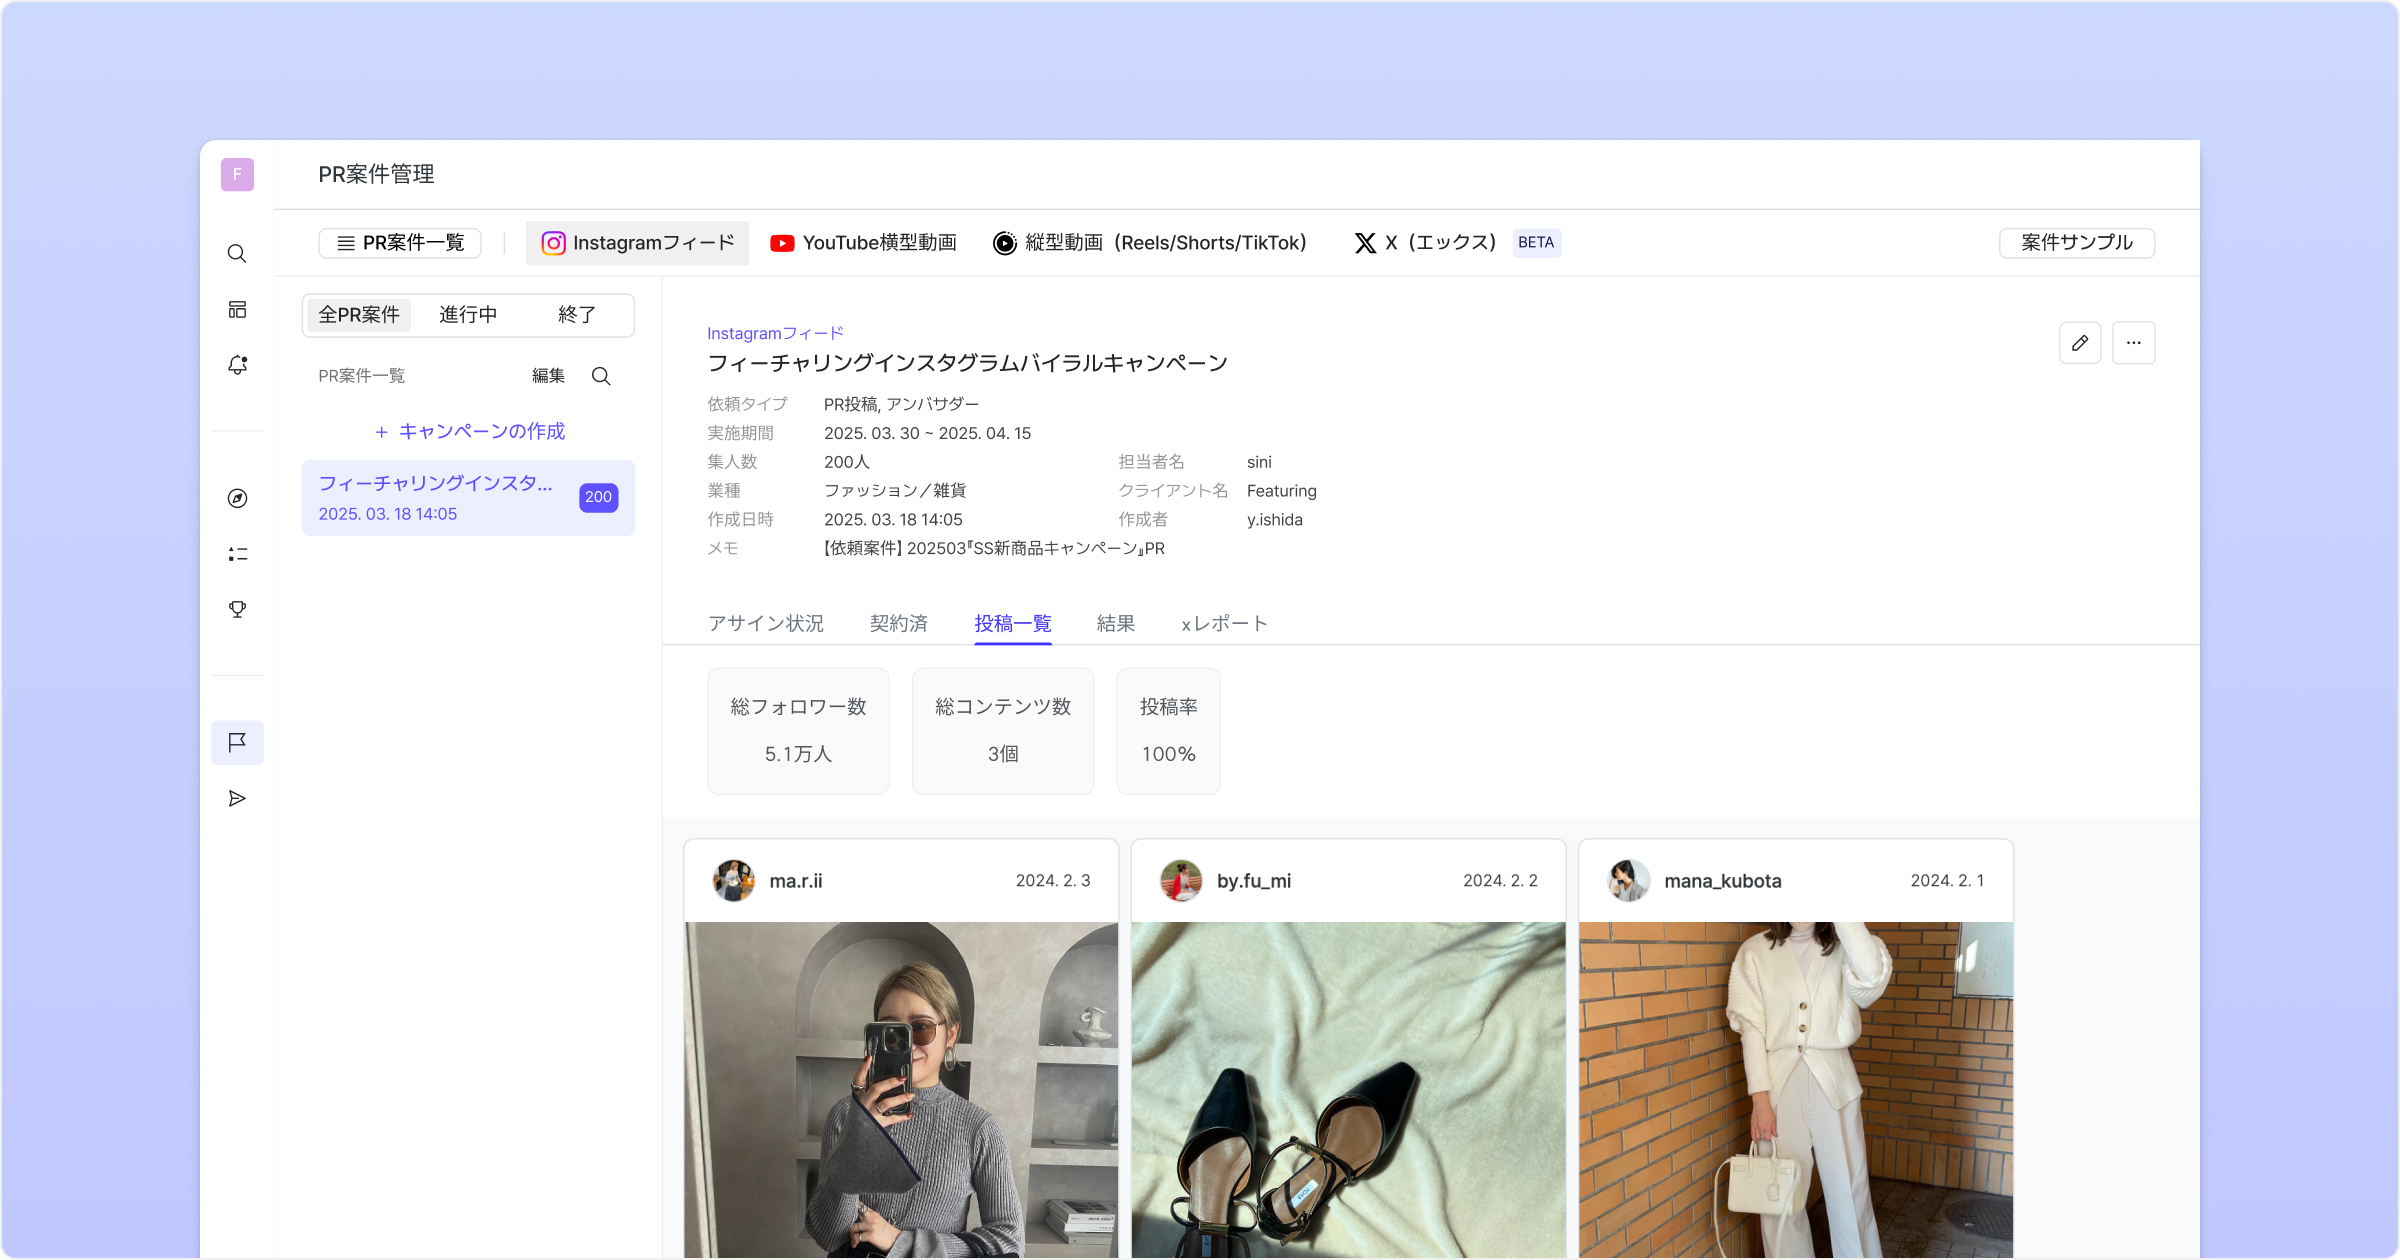Click the list settings icon in sidebar
This screenshot has width=2400, height=1260.
(x=237, y=554)
